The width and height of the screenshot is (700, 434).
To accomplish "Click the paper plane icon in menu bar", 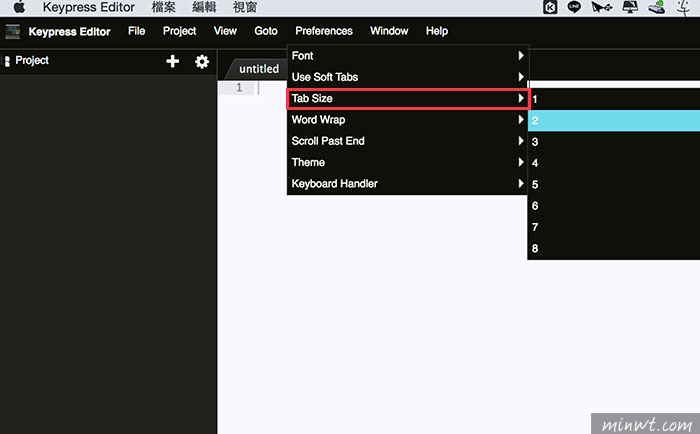I will coord(601,7).
